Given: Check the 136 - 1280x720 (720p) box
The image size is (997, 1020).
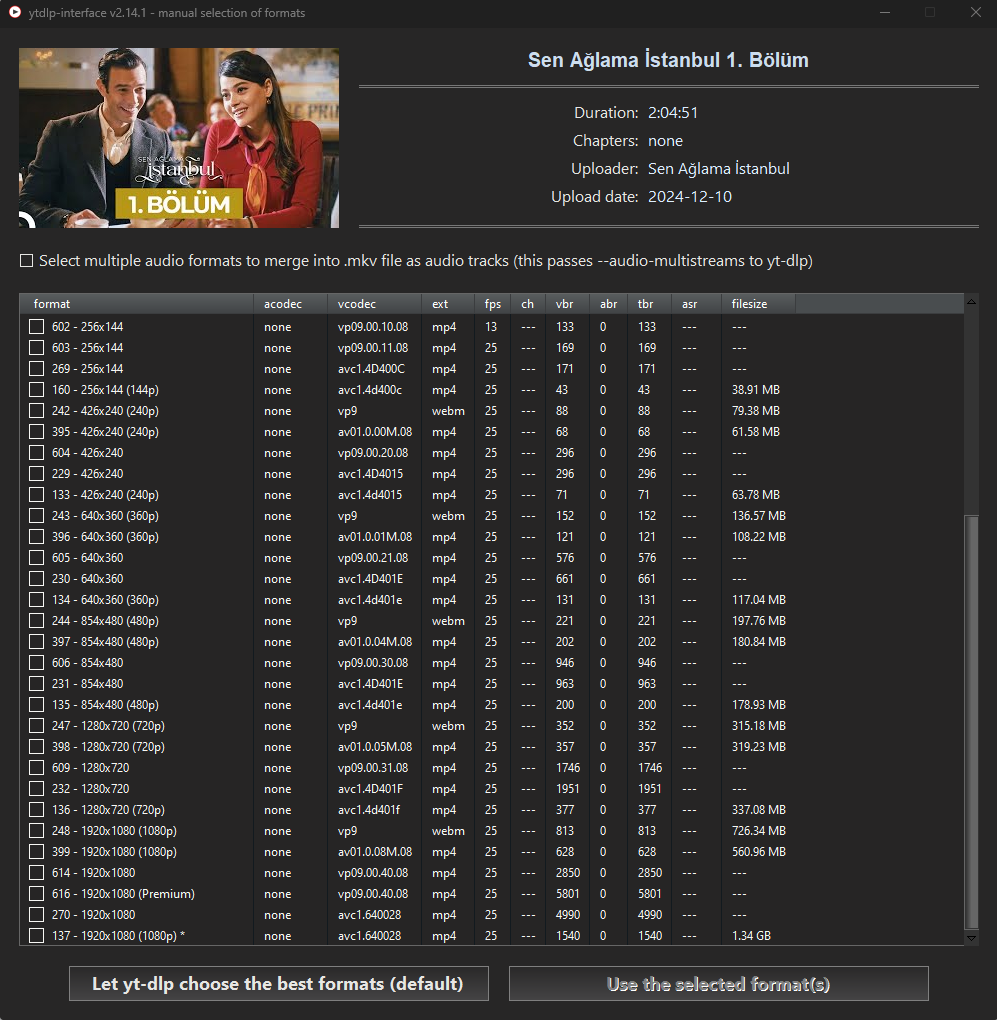Looking at the screenshot, I should point(36,809).
